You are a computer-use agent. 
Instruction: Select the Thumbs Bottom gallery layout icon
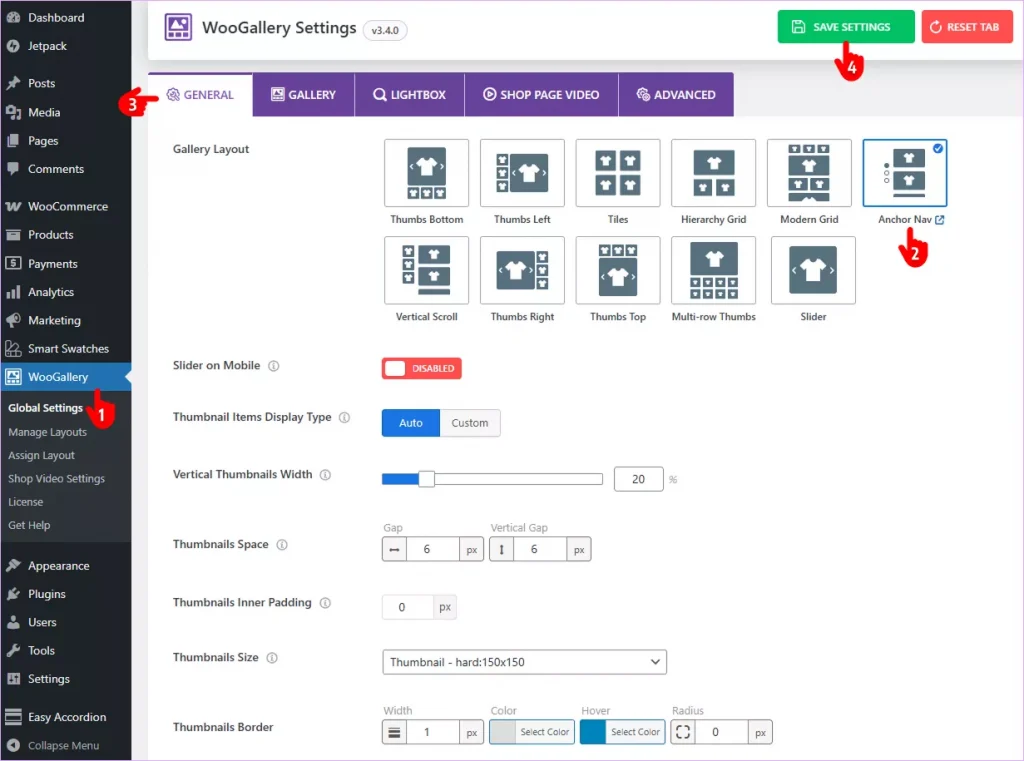pos(426,173)
